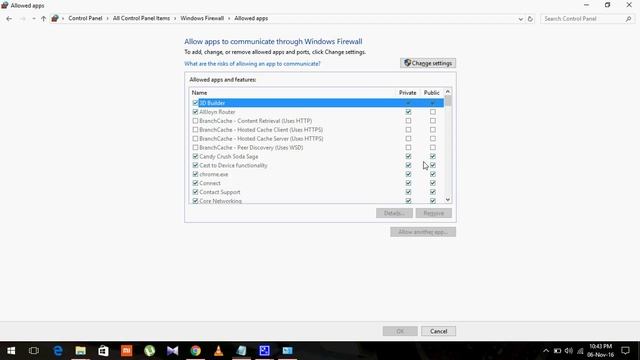
Task: Open the notepad-like taskbar app icon
Action: pyautogui.click(x=241, y=351)
